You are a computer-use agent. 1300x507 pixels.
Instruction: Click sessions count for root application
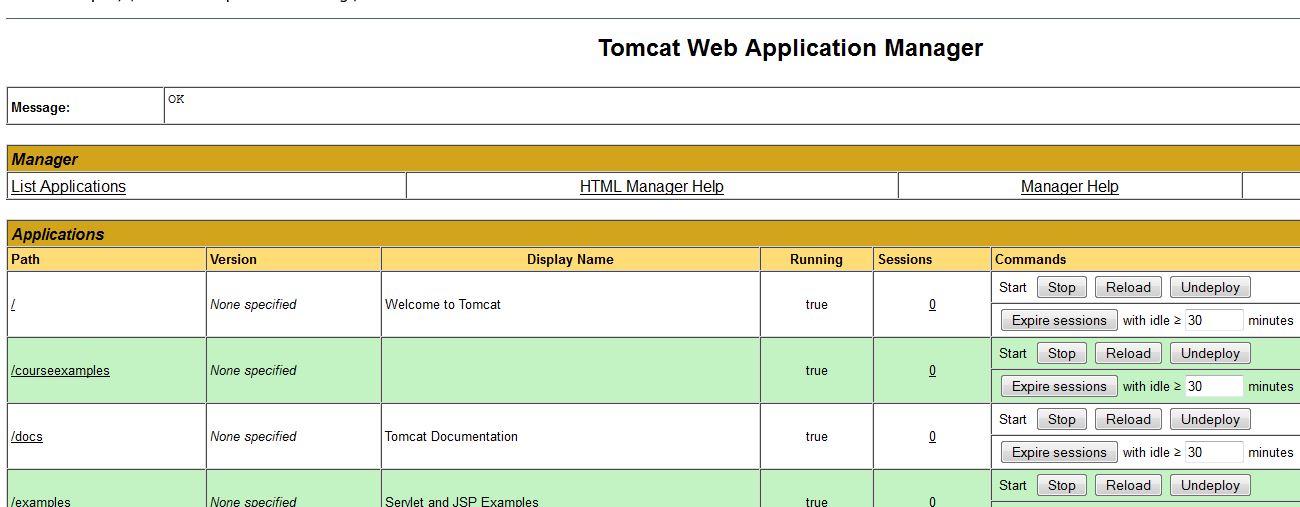[932, 304]
